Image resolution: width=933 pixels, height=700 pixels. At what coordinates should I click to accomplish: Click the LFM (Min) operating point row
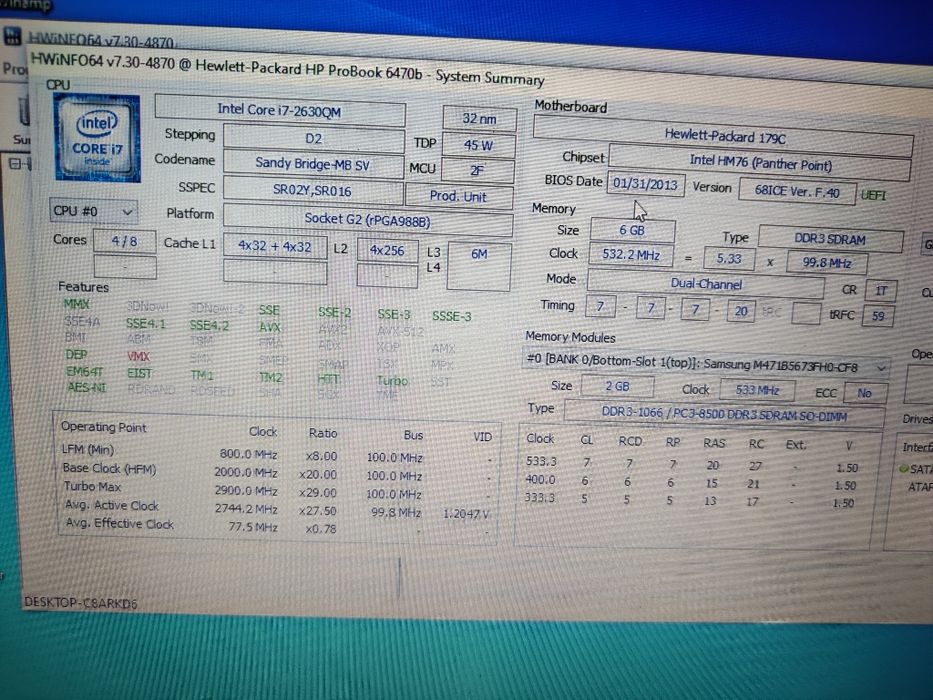tap(277, 453)
